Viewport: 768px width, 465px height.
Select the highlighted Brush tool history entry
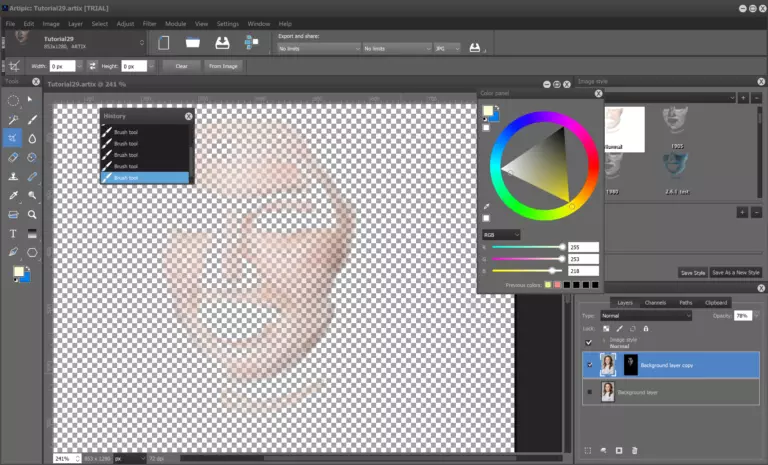pos(144,177)
